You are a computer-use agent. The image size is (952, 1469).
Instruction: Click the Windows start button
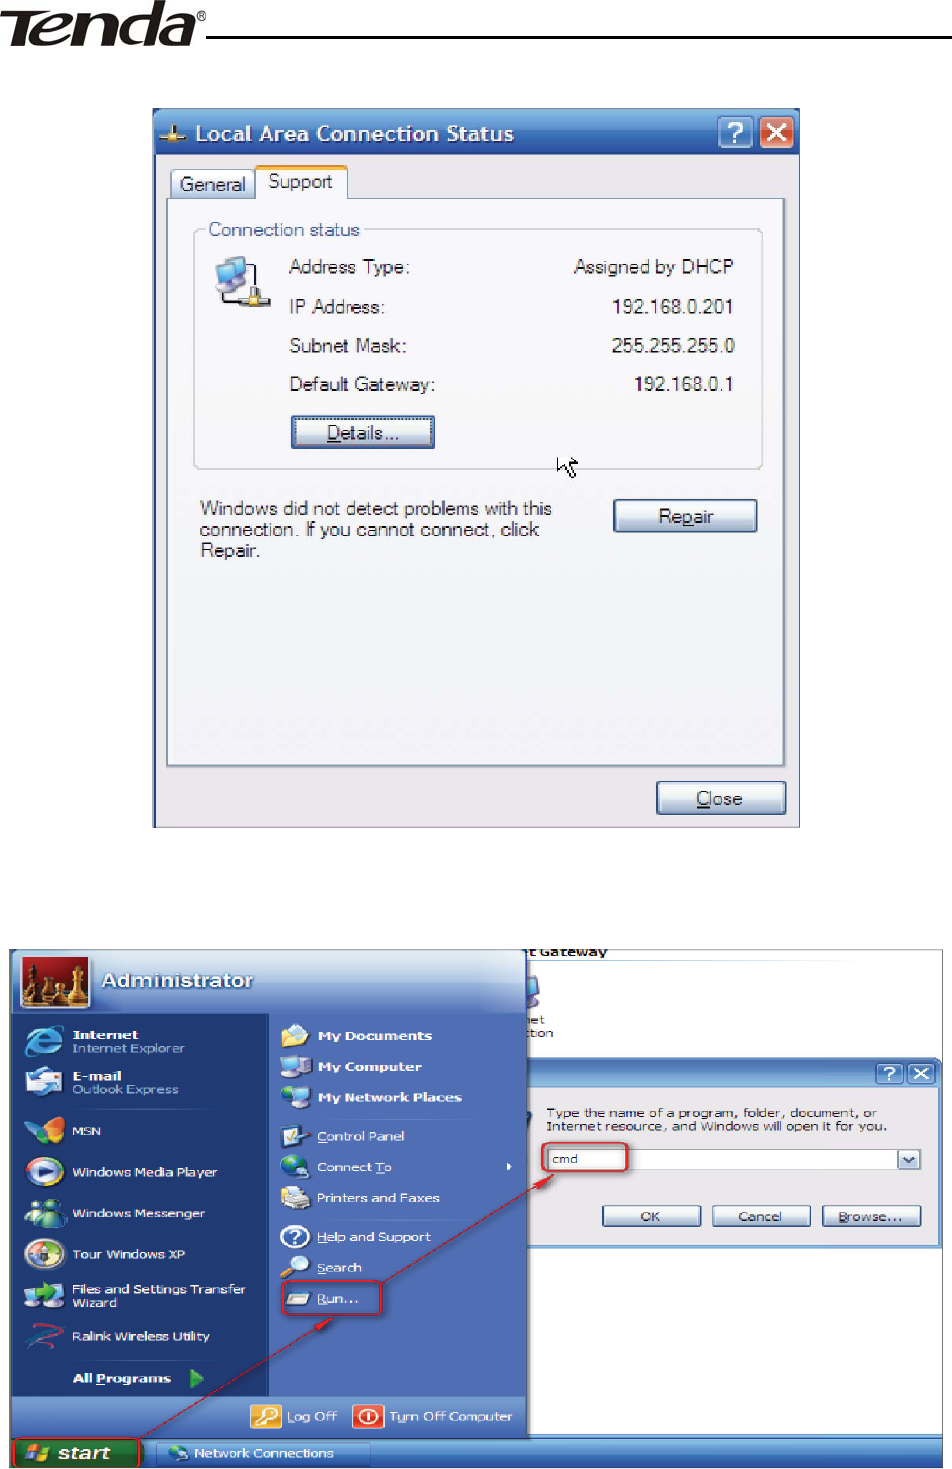[x=75, y=1453]
